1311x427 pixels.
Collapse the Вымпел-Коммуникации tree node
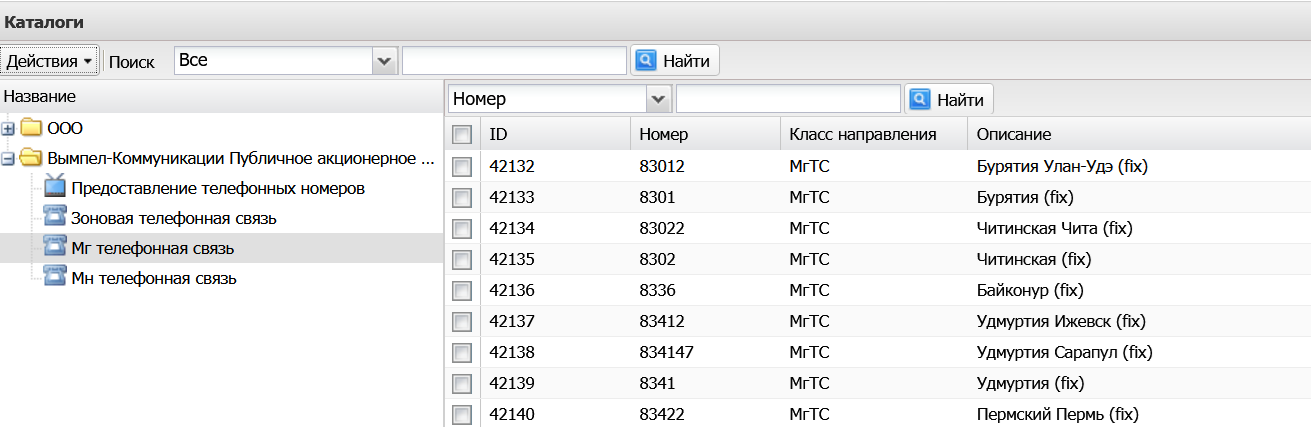[9, 158]
